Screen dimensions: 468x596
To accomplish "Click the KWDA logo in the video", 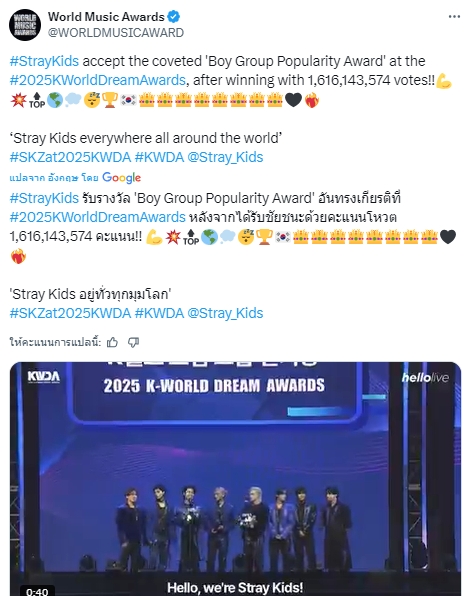I will tap(44, 377).
